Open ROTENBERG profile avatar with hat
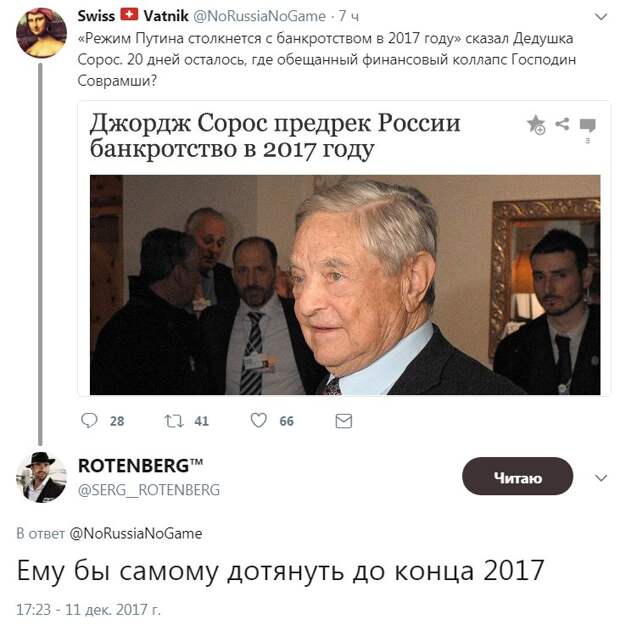The height and width of the screenshot is (625, 620). (41, 477)
